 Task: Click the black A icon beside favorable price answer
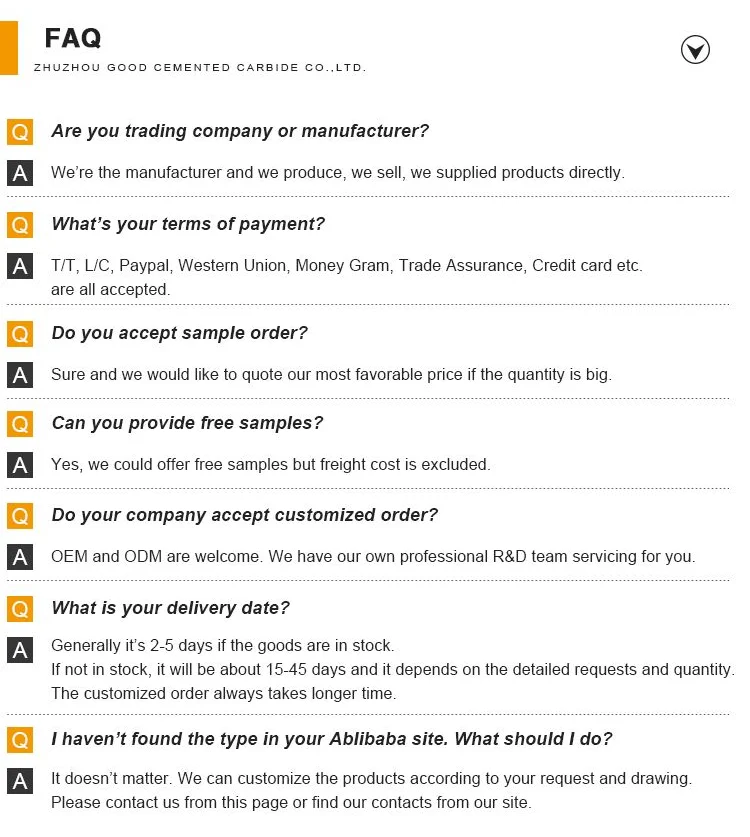click(20, 375)
